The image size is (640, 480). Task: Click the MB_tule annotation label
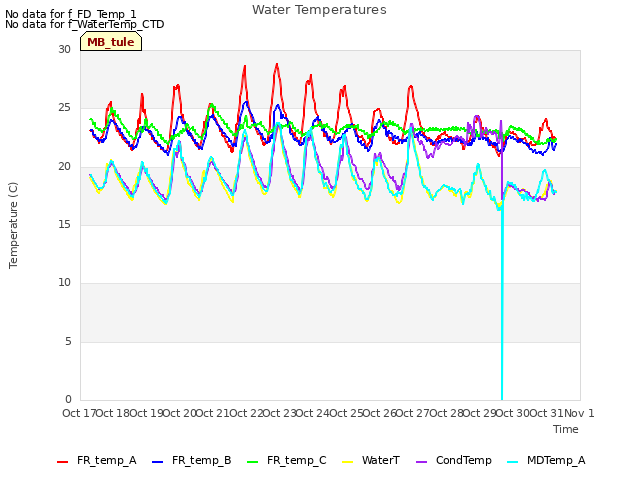[111, 42]
